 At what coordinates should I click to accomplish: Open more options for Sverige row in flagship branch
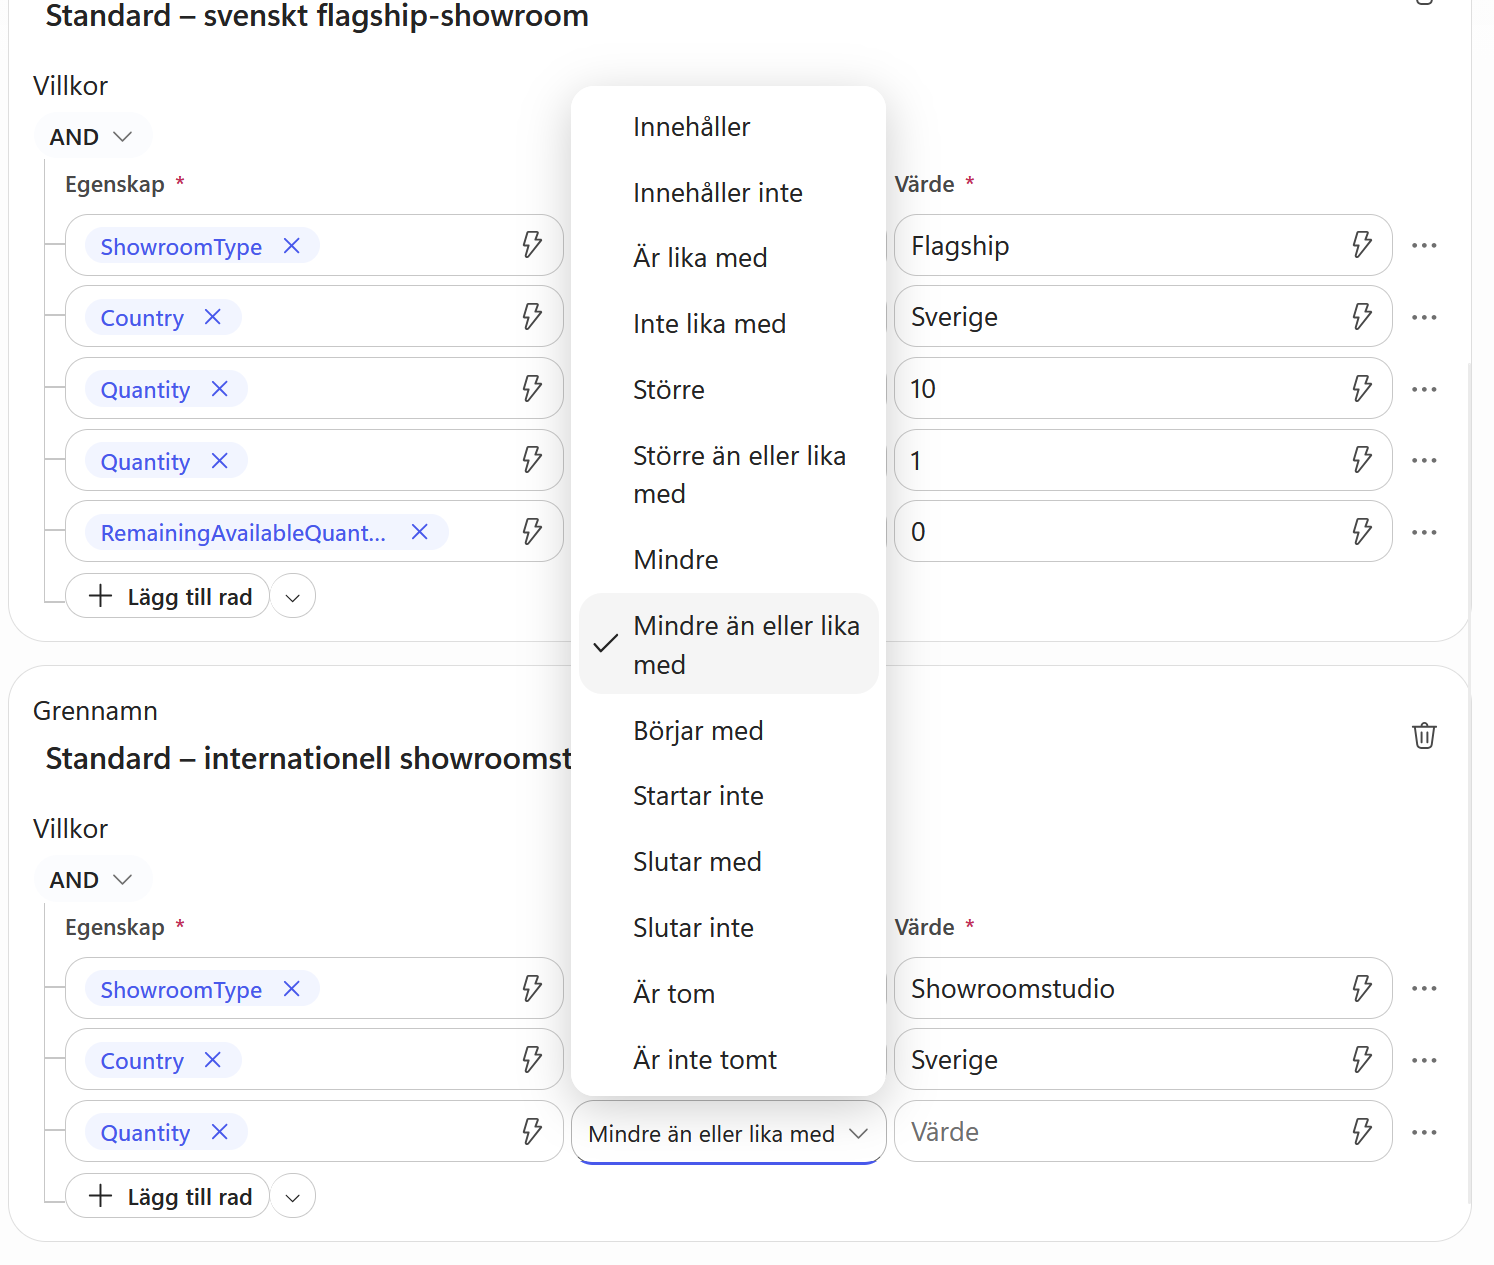coord(1424,317)
